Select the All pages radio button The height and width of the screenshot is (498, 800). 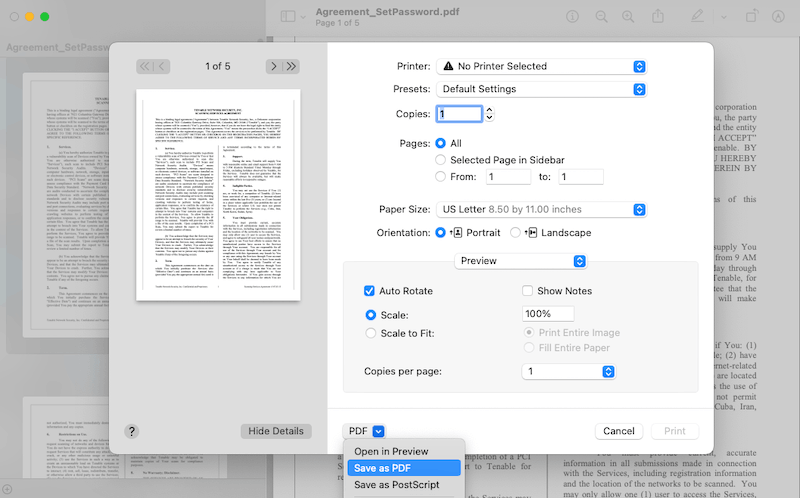(x=440, y=143)
